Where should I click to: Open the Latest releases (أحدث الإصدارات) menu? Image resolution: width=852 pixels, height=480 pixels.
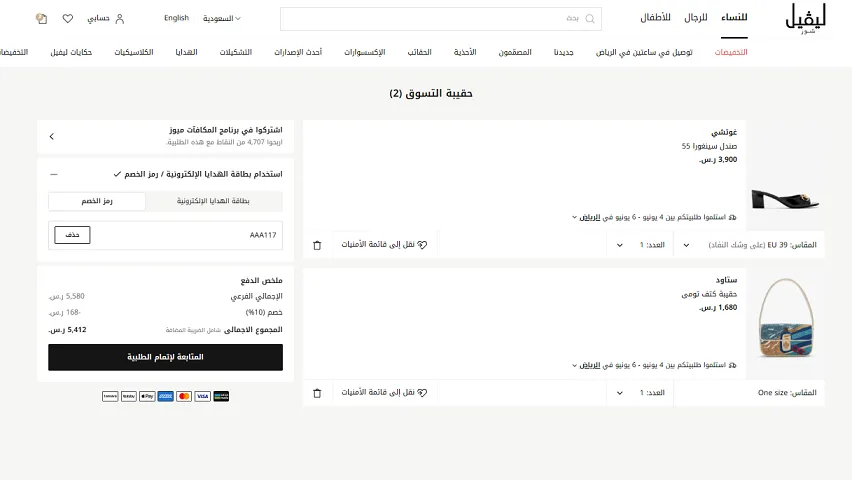tap(298, 52)
